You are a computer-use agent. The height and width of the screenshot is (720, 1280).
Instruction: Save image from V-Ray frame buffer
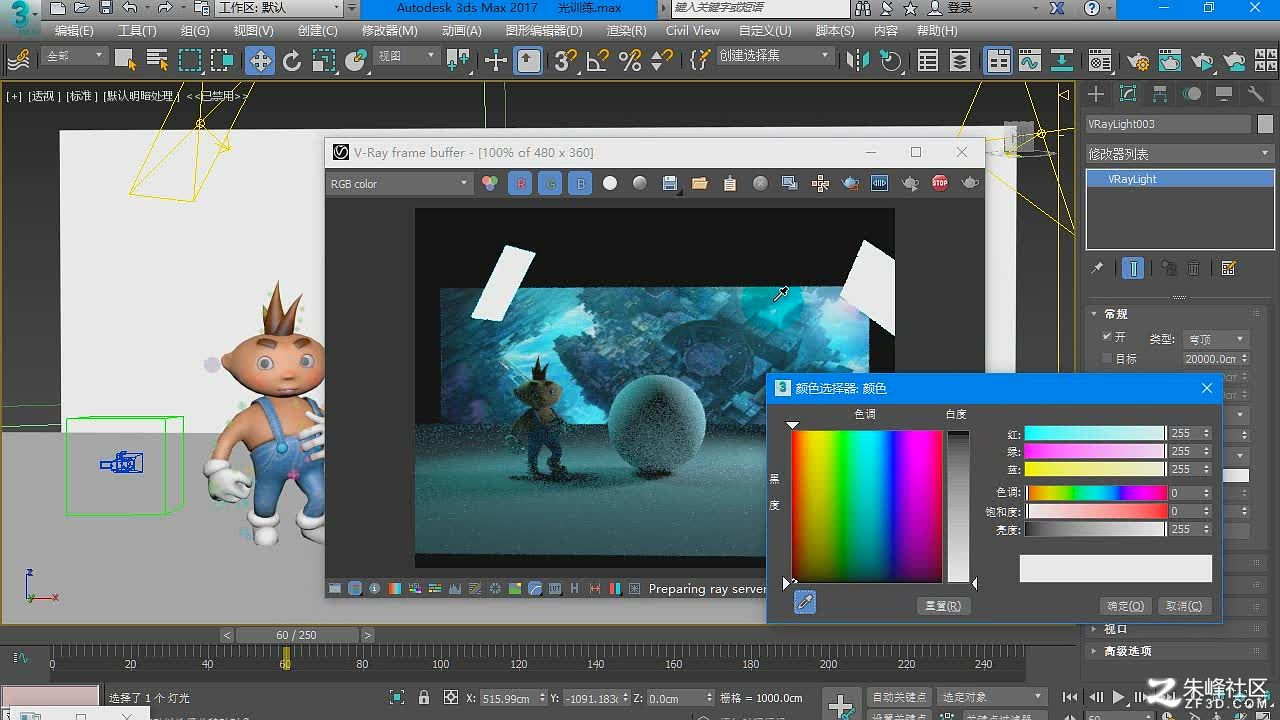[670, 183]
